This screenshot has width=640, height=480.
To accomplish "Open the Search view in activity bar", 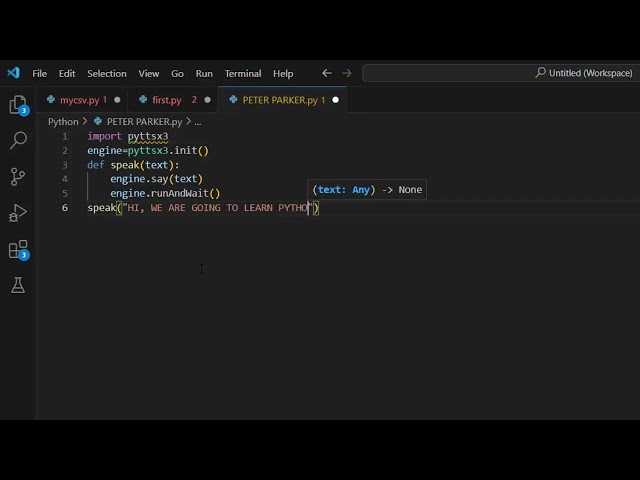I will 18,140.
